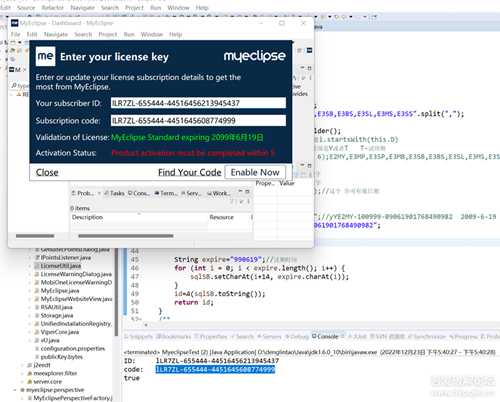The width and height of the screenshot is (500, 402).
Task: Click the 'me' MyEclipse logo icon
Action: click(45, 56)
